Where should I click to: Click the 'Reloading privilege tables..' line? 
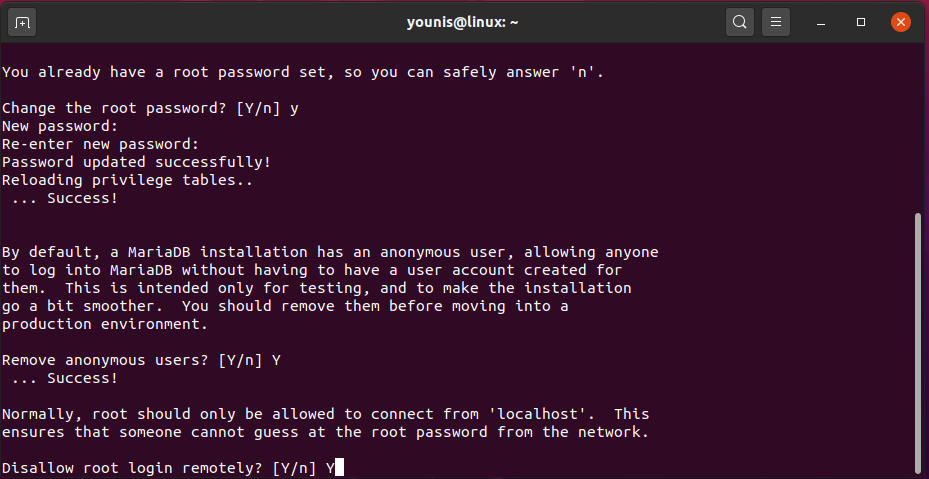coord(127,180)
